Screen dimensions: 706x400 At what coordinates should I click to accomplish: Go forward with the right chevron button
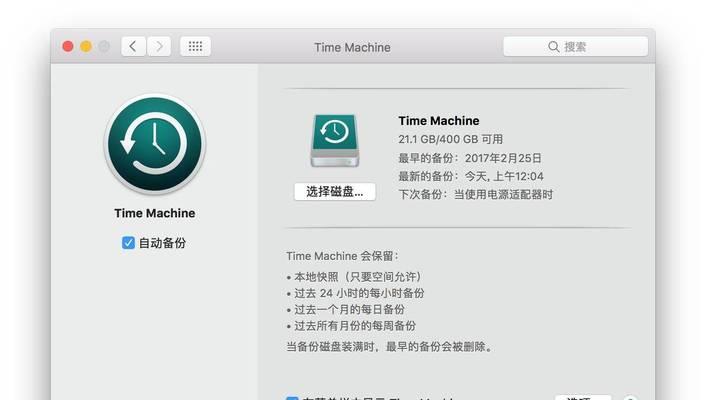(159, 46)
